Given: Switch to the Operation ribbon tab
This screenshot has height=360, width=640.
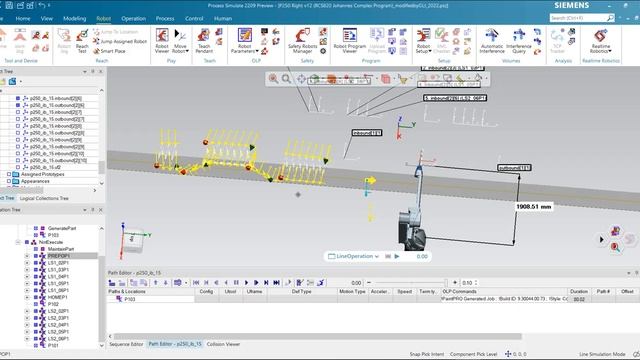Looking at the screenshot, I should click(133, 18).
